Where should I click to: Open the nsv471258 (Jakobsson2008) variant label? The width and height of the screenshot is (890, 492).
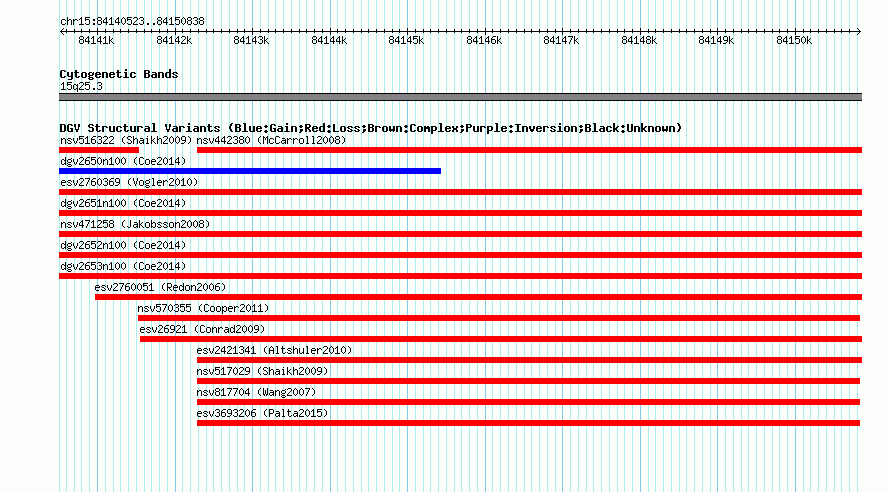(x=135, y=224)
